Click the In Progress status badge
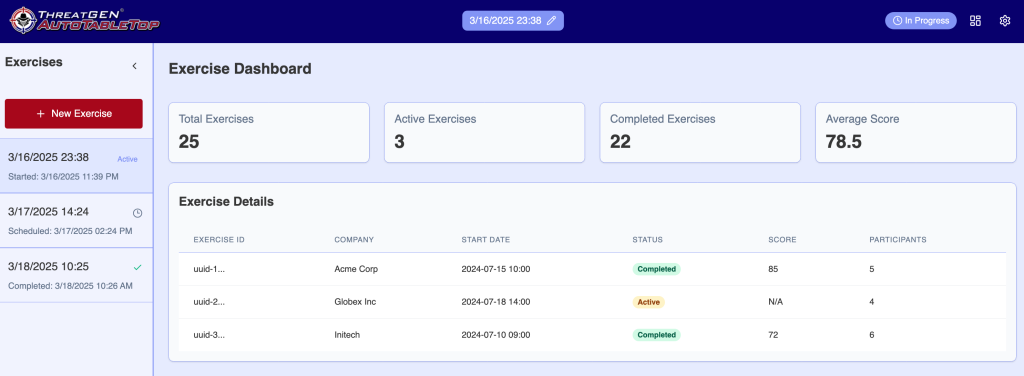 pos(921,21)
